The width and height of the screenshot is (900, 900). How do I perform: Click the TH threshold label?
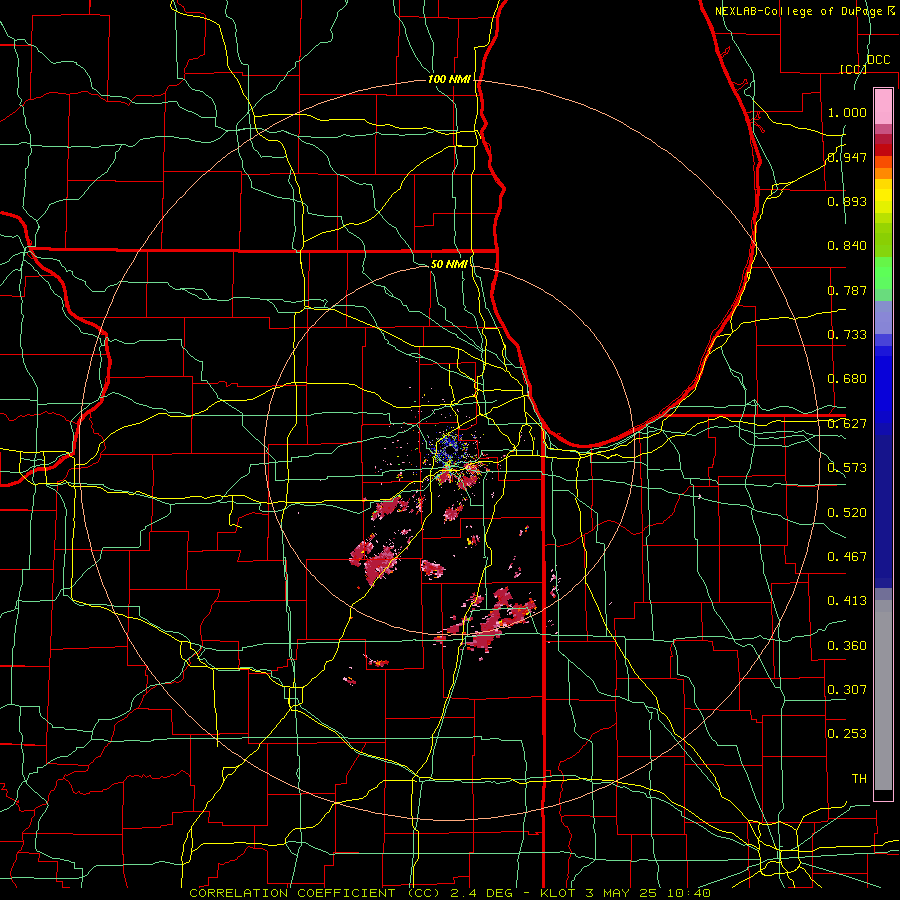859,779
